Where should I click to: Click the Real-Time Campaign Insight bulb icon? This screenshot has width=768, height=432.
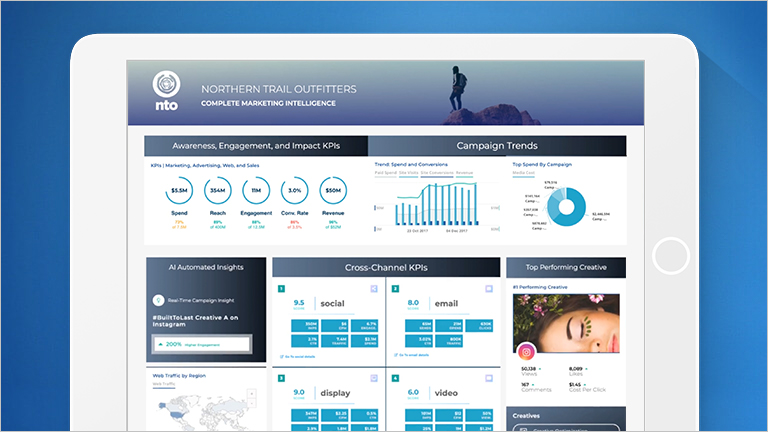pos(158,300)
